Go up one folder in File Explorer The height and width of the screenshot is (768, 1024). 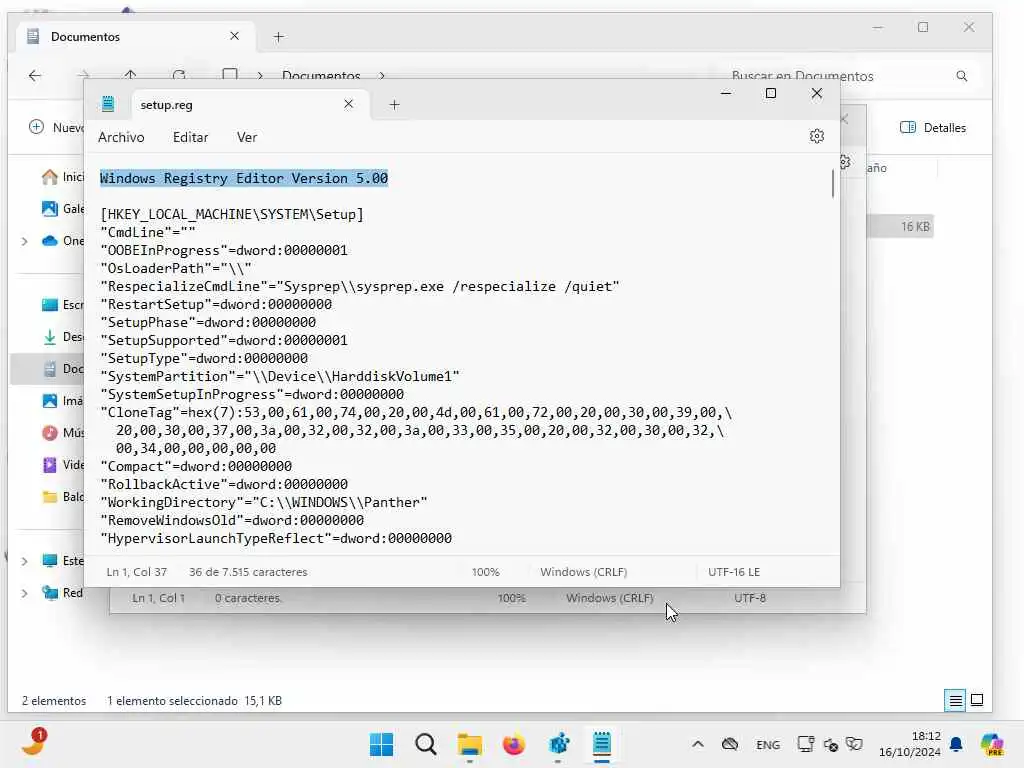(131, 75)
